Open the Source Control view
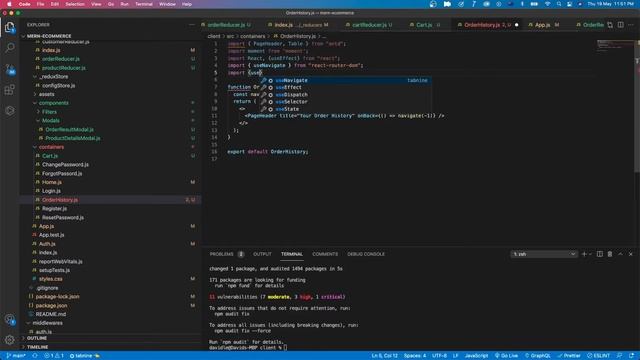 (x=9, y=69)
